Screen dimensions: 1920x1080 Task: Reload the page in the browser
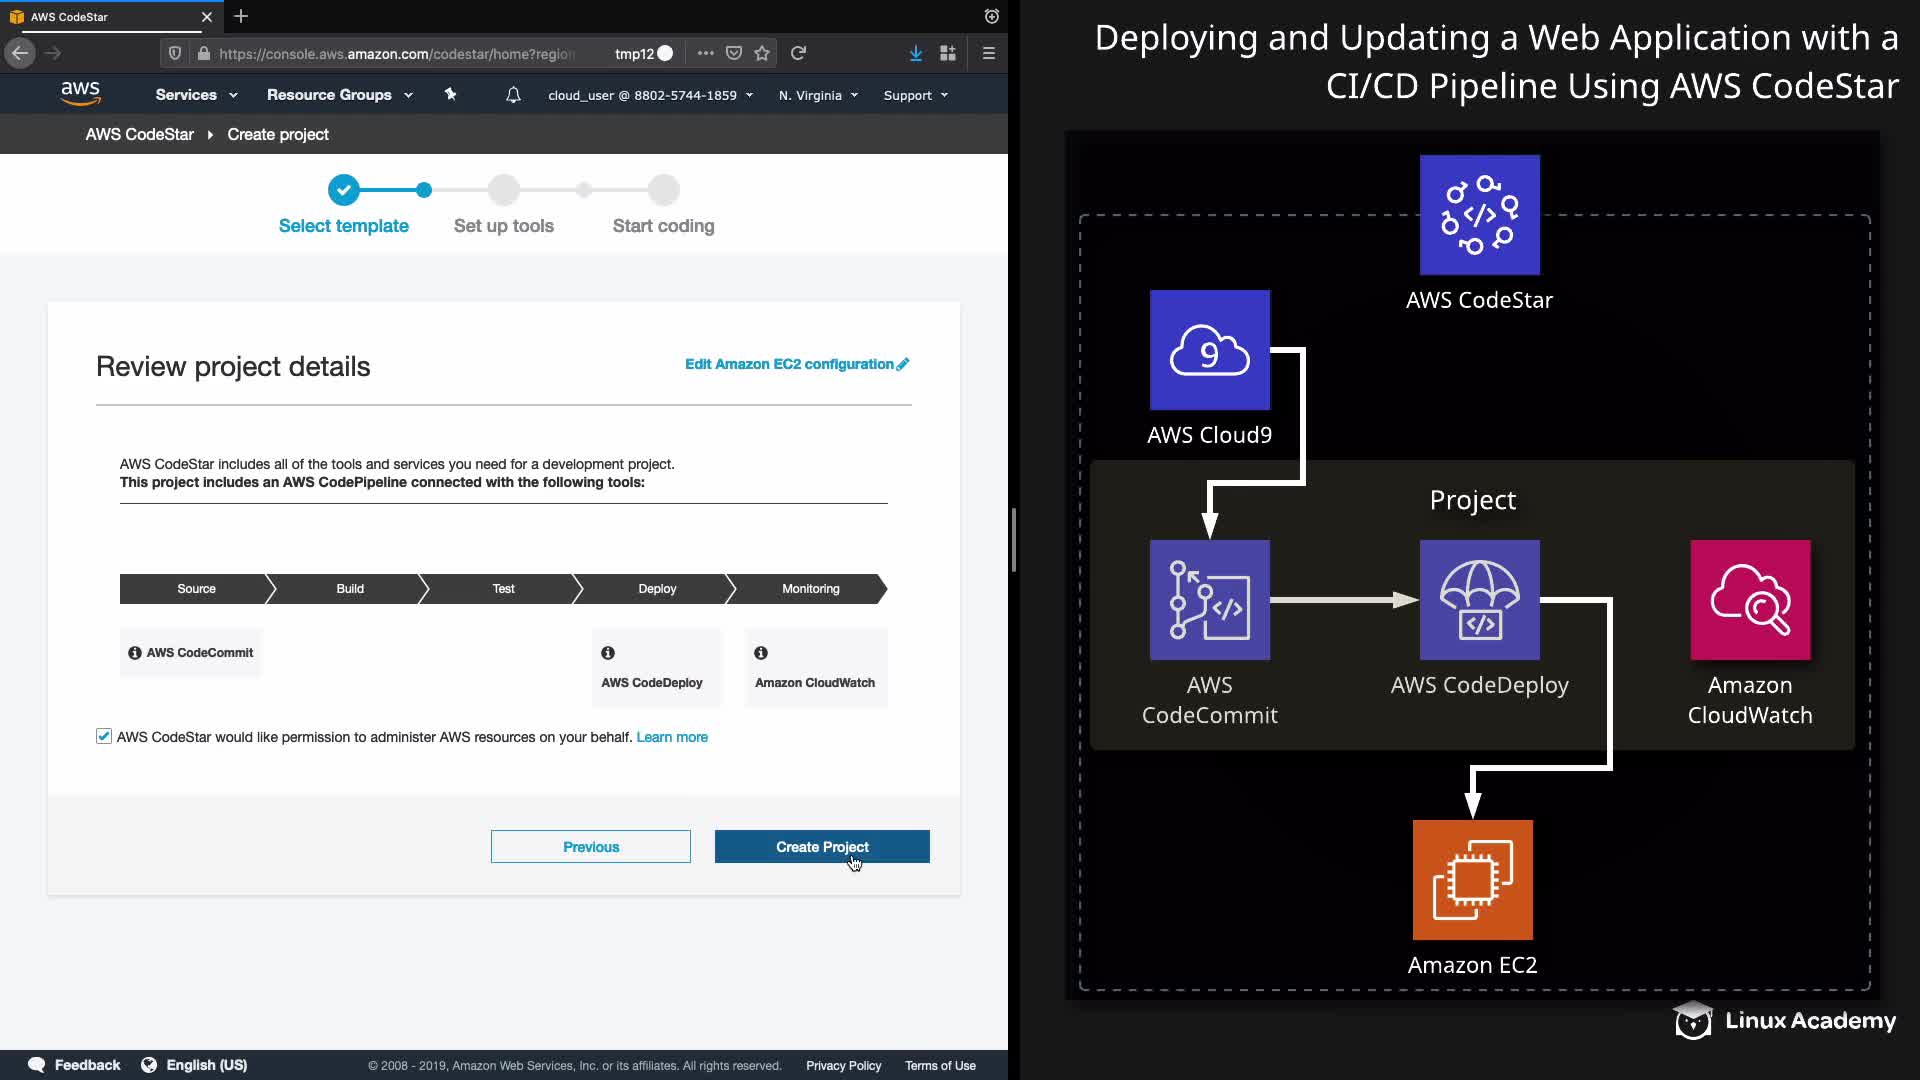[x=798, y=54]
